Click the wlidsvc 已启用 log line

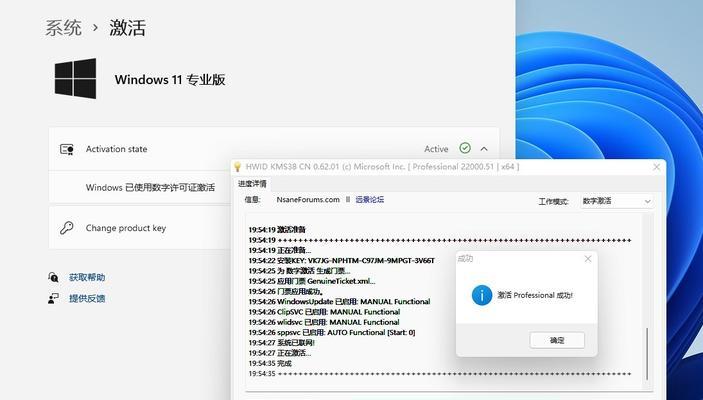(324, 322)
